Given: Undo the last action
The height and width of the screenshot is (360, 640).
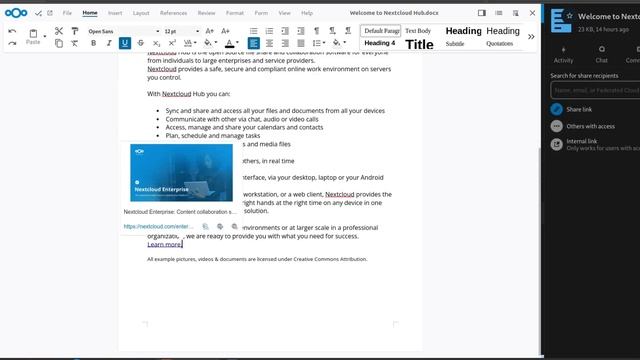Looking at the screenshot, I should coord(12,31).
